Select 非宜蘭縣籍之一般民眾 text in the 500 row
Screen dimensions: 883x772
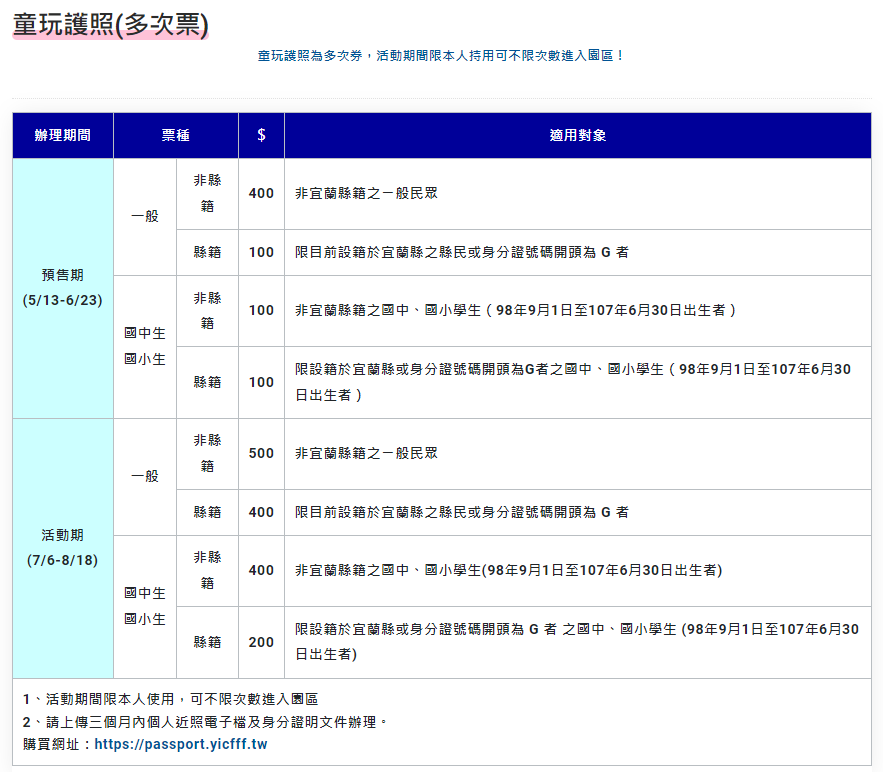pyautogui.click(x=367, y=453)
